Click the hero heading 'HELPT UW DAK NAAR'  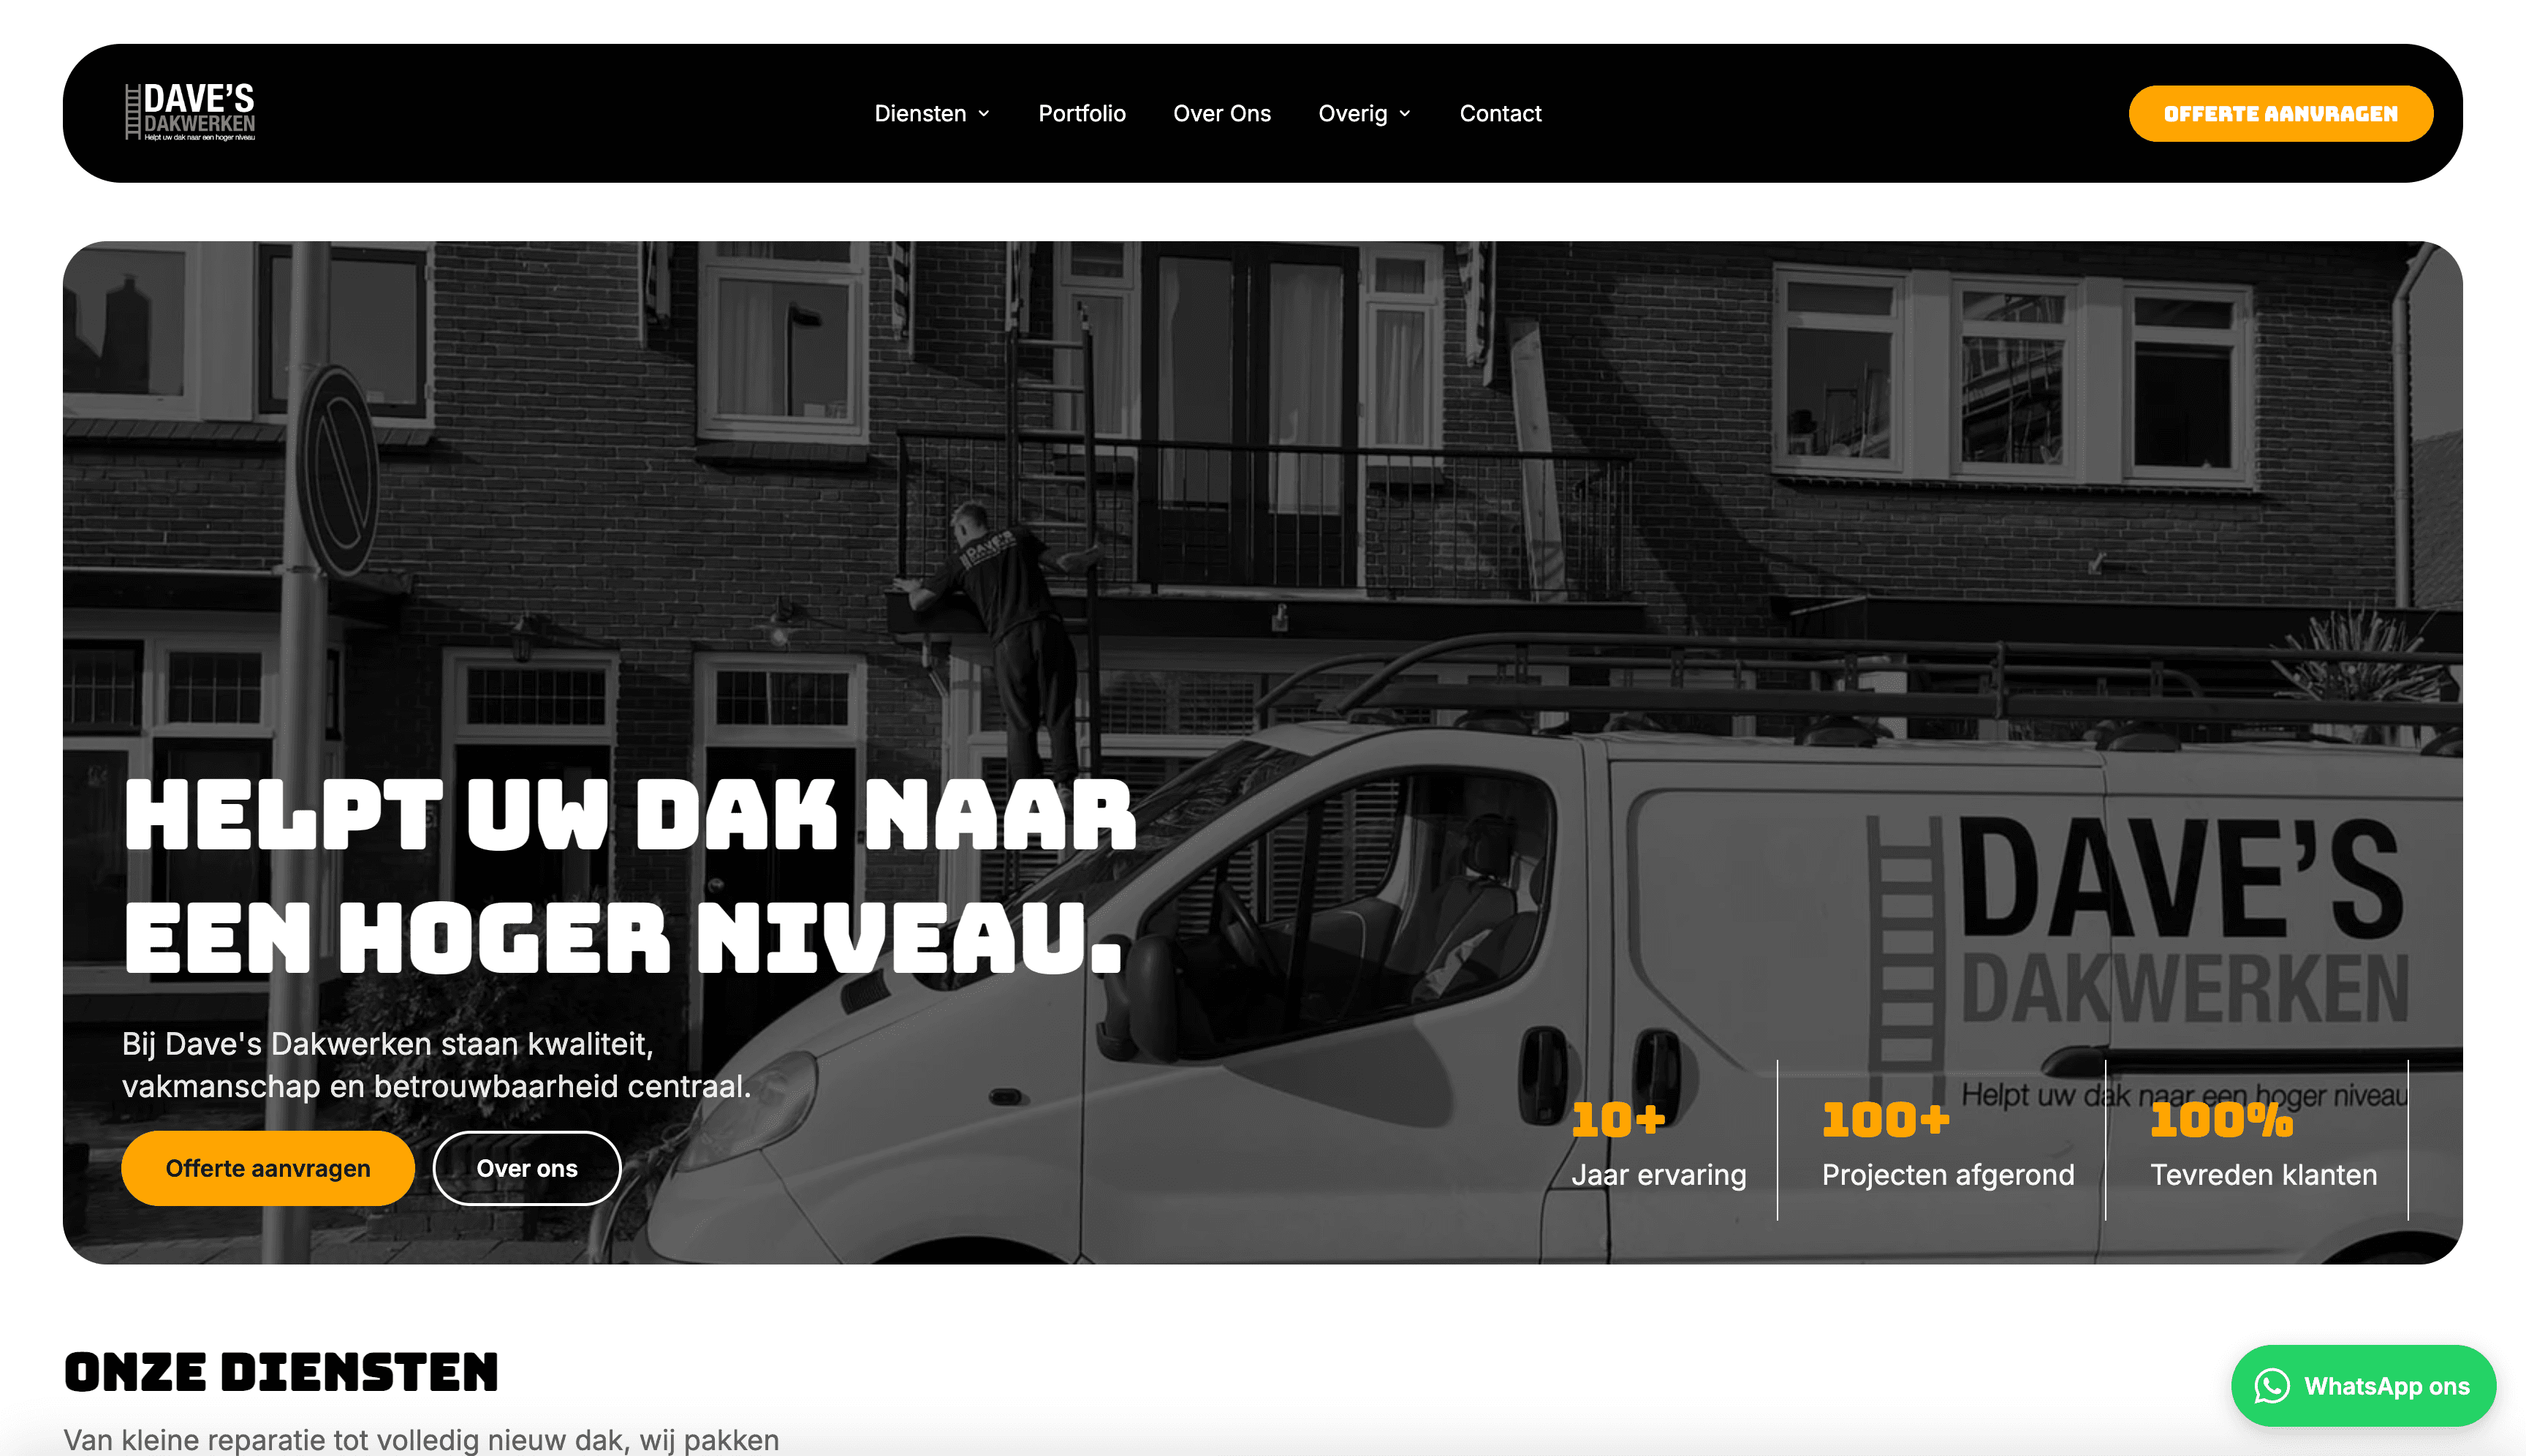click(x=630, y=816)
